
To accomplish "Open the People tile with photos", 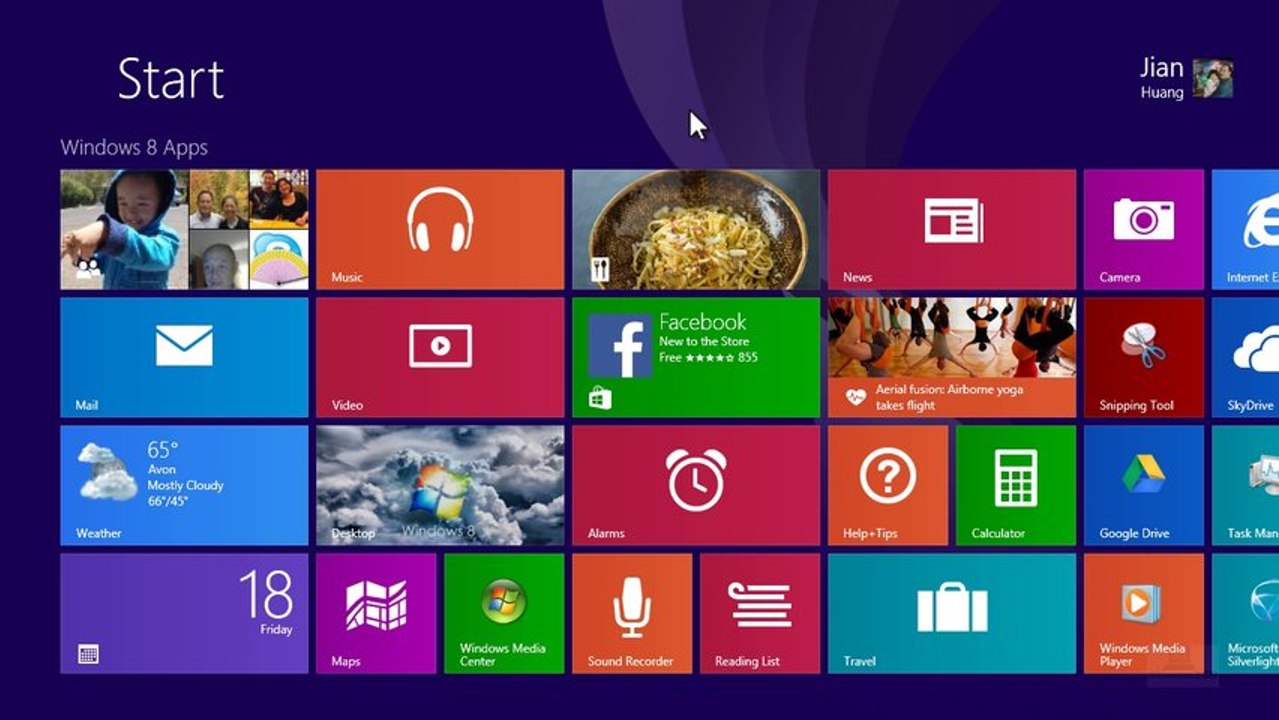I will (184, 230).
